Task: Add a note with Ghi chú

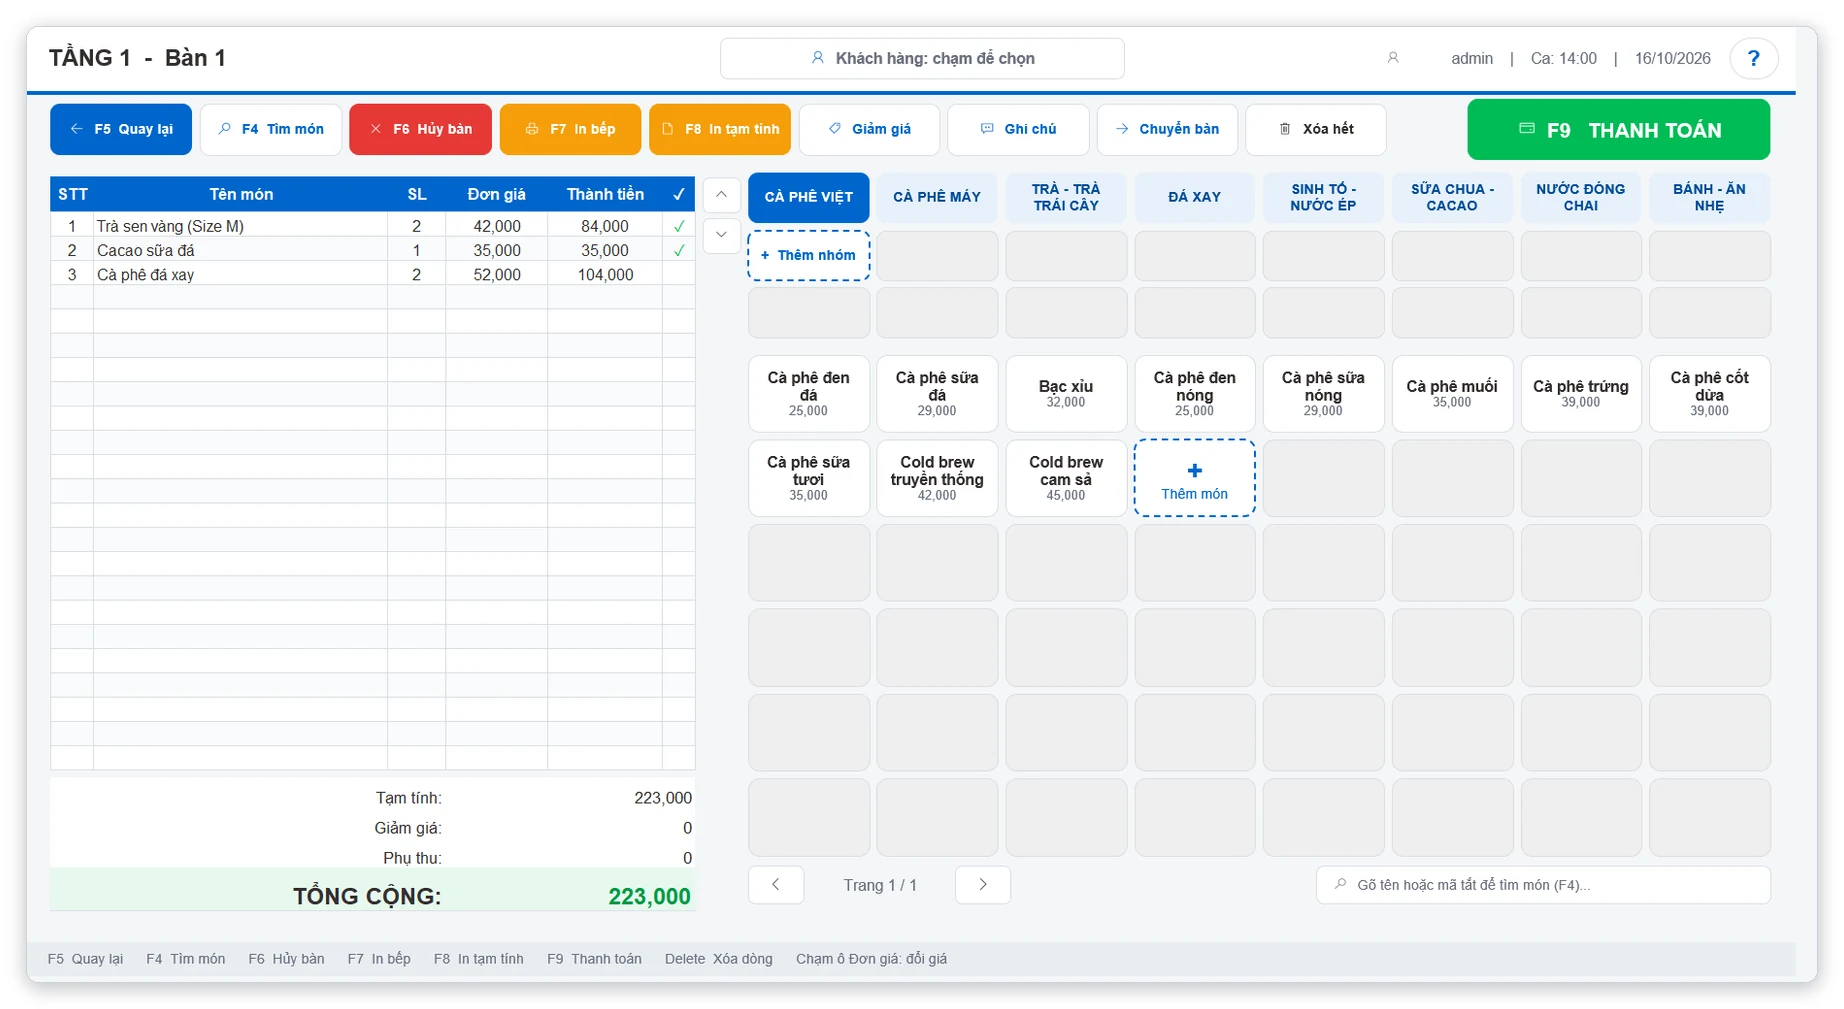Action: coord(1018,129)
